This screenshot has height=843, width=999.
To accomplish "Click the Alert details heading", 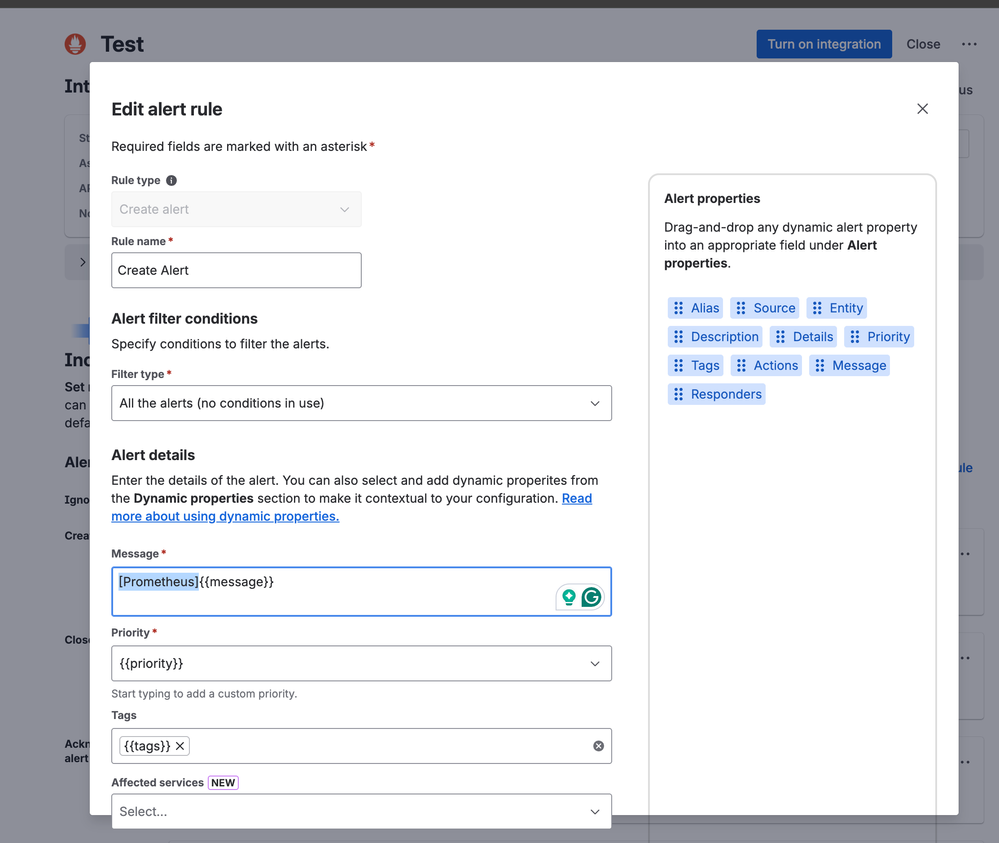I will pos(153,455).
